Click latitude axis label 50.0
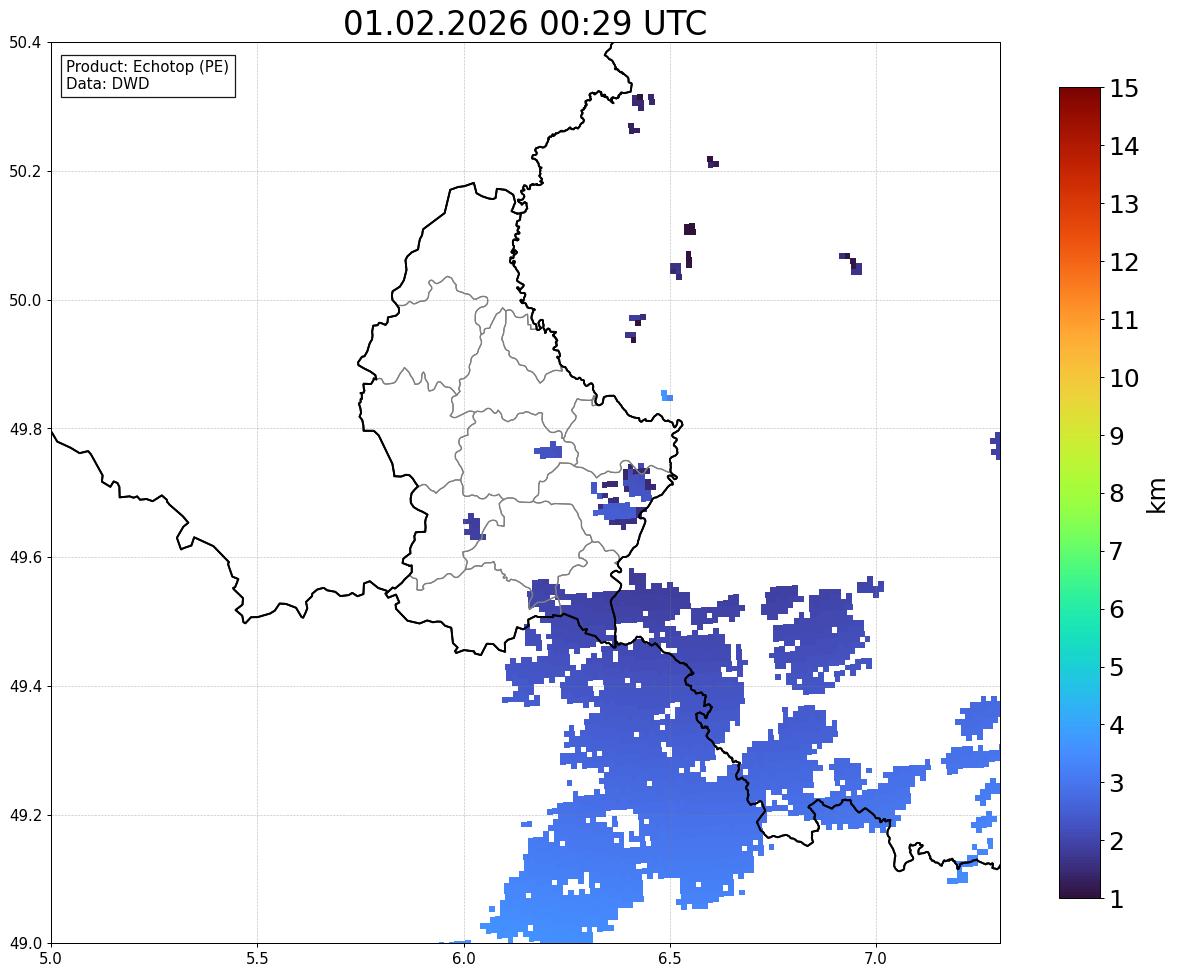The width and height of the screenshot is (1178, 976). point(24,301)
